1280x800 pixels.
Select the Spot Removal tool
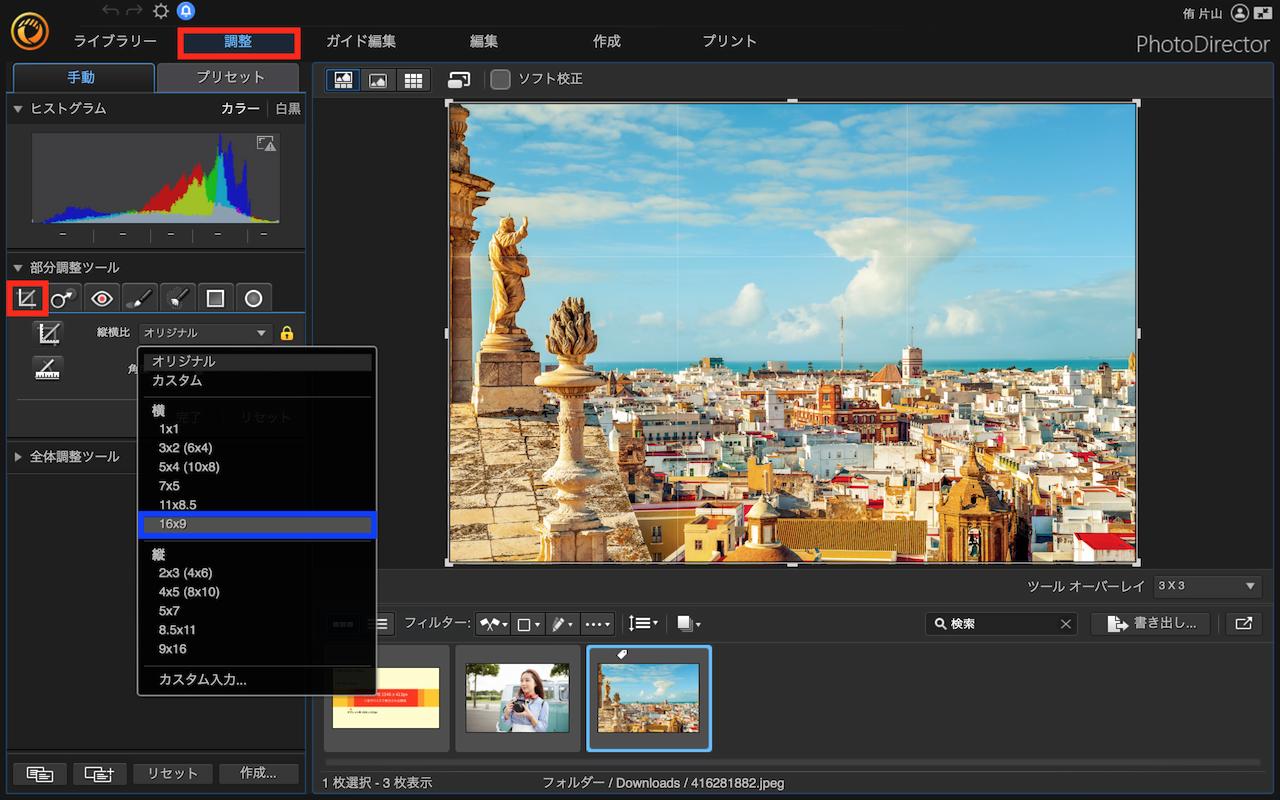point(63,298)
